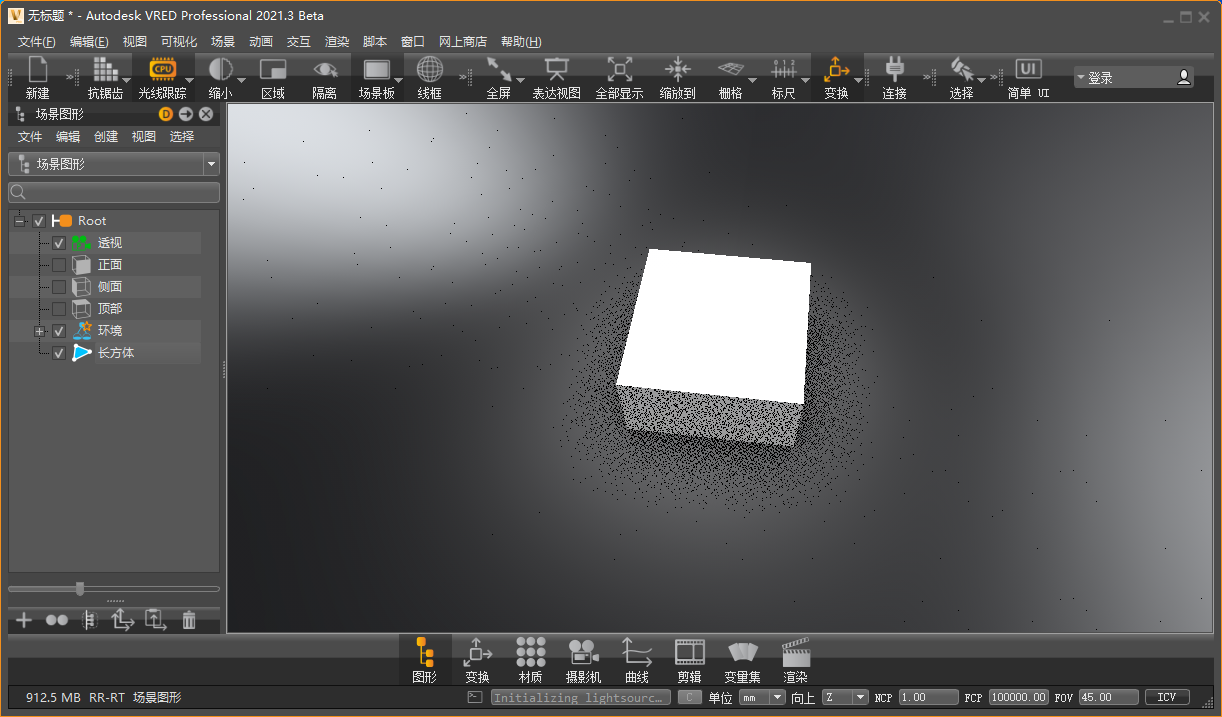1222x717 pixels.
Task: Open the 渲染 menu in menu bar
Action: 337,42
